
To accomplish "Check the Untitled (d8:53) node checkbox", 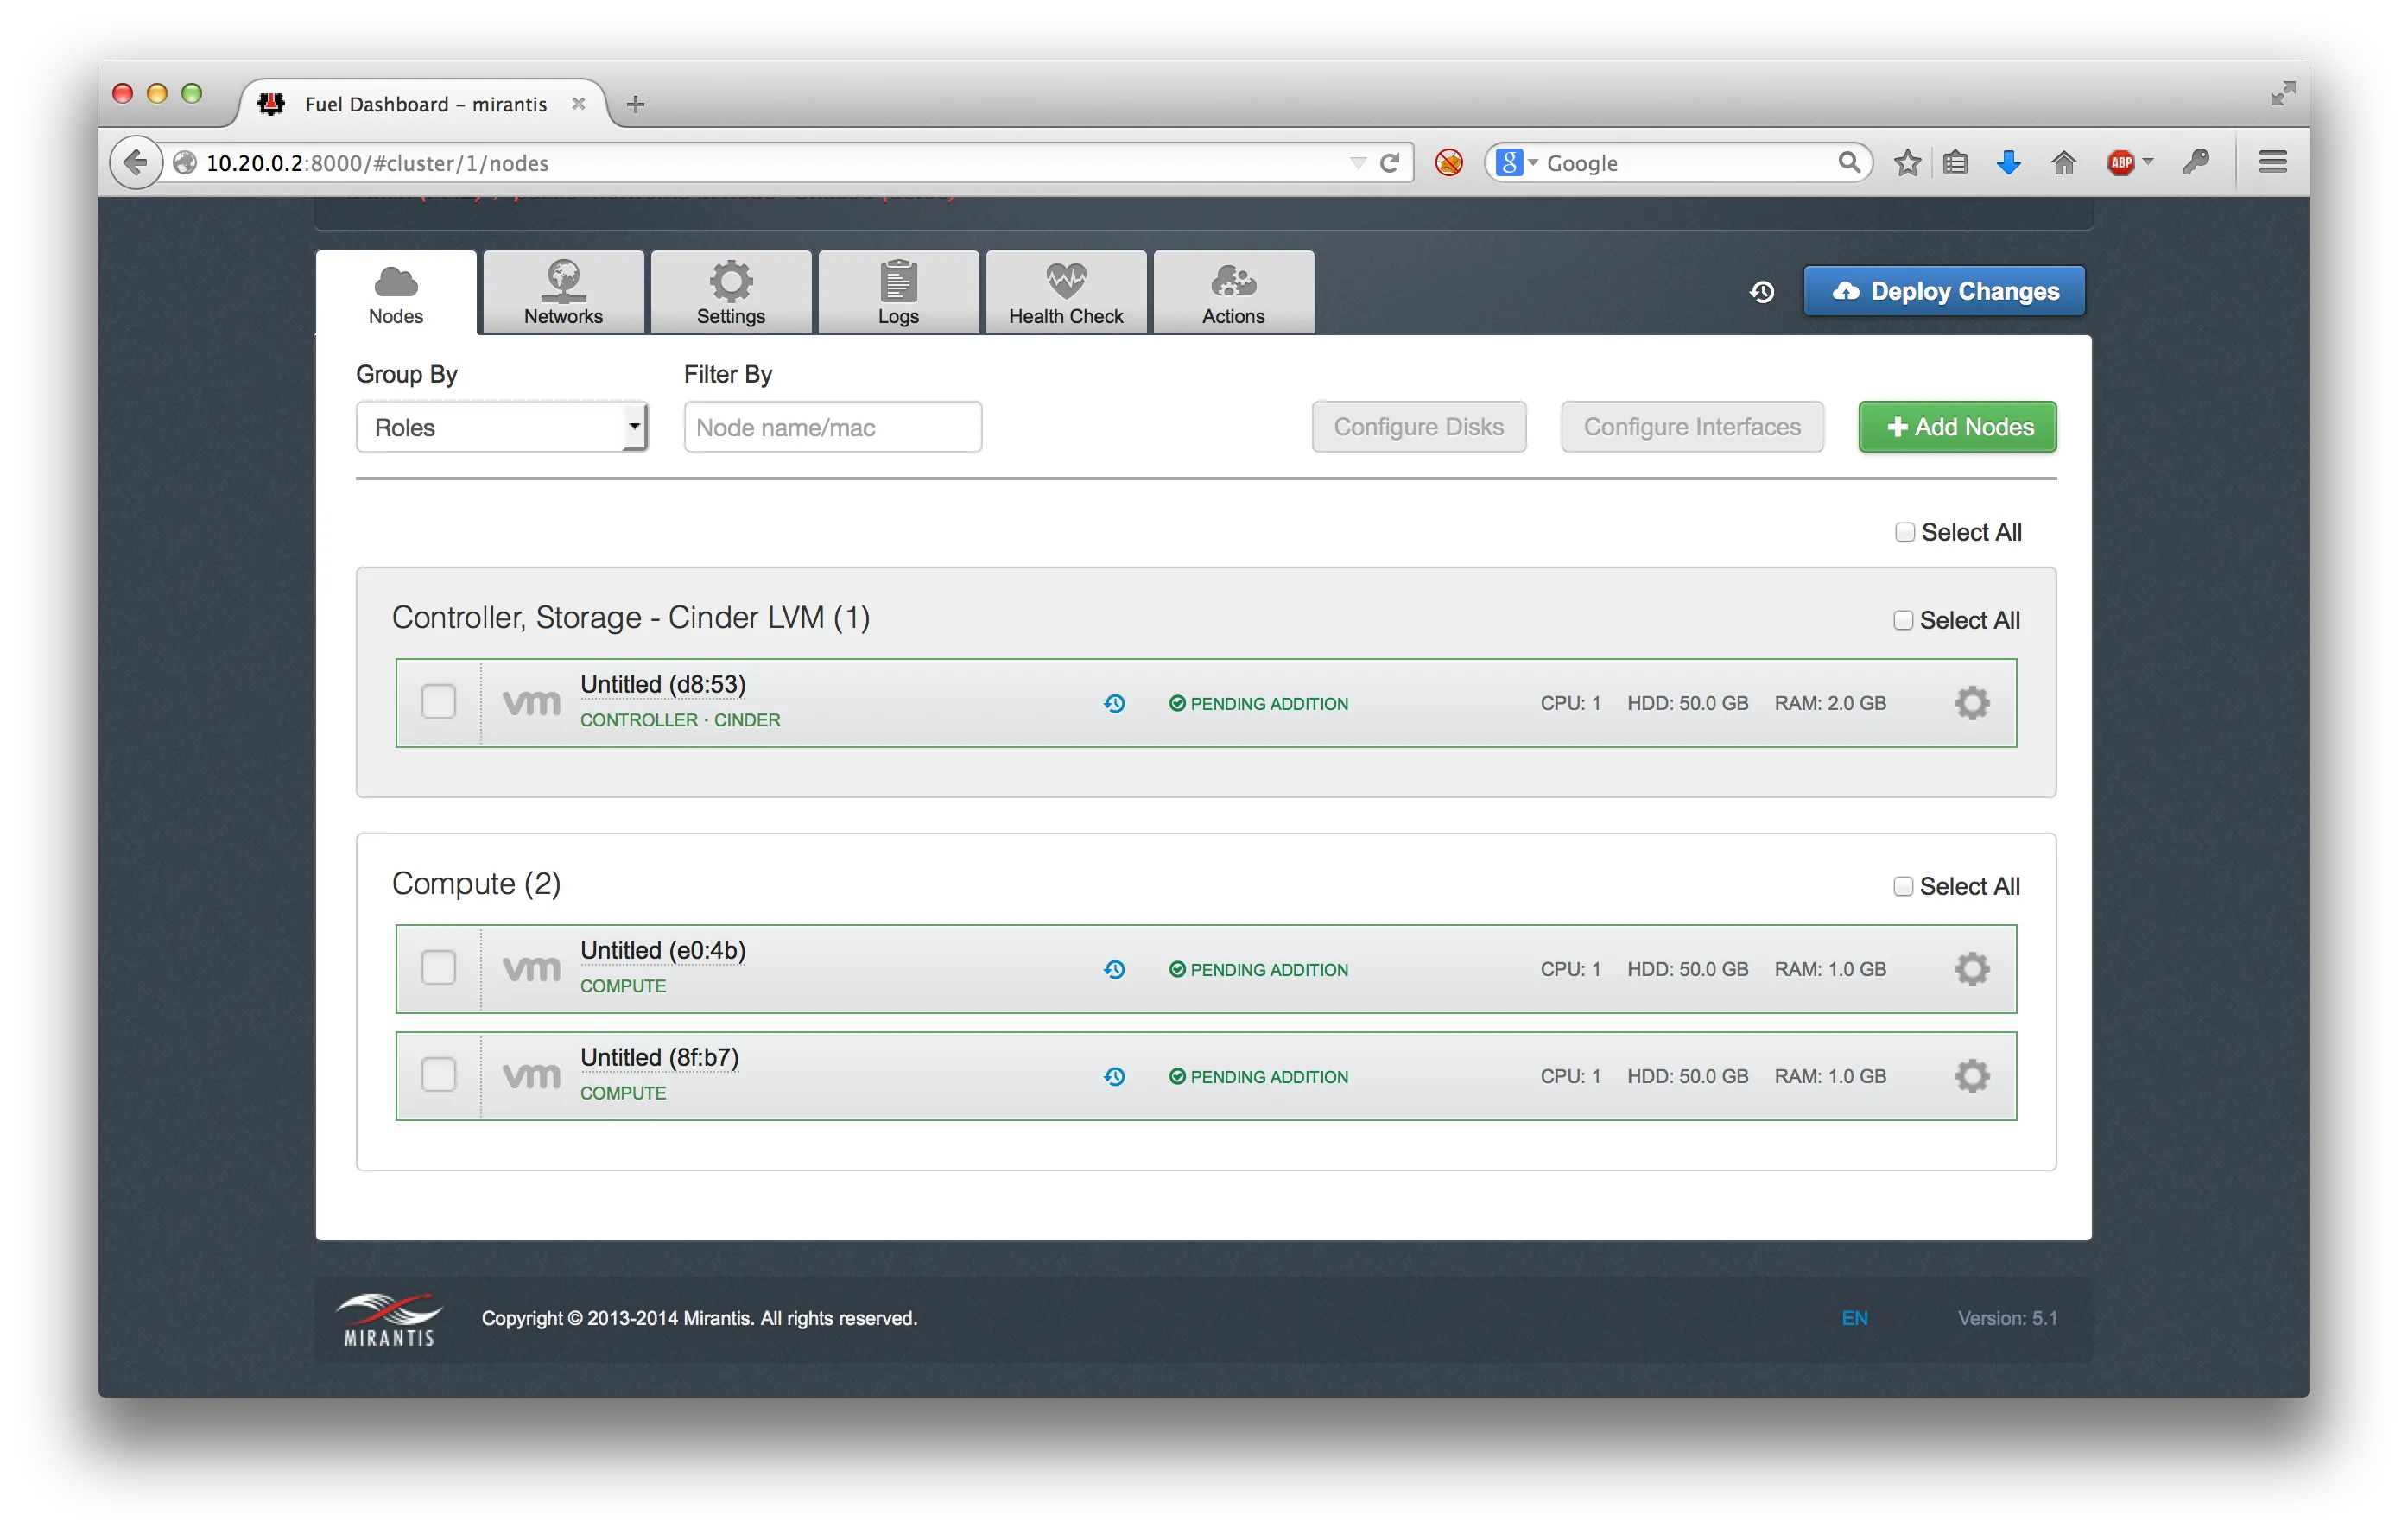I will click(x=438, y=702).
